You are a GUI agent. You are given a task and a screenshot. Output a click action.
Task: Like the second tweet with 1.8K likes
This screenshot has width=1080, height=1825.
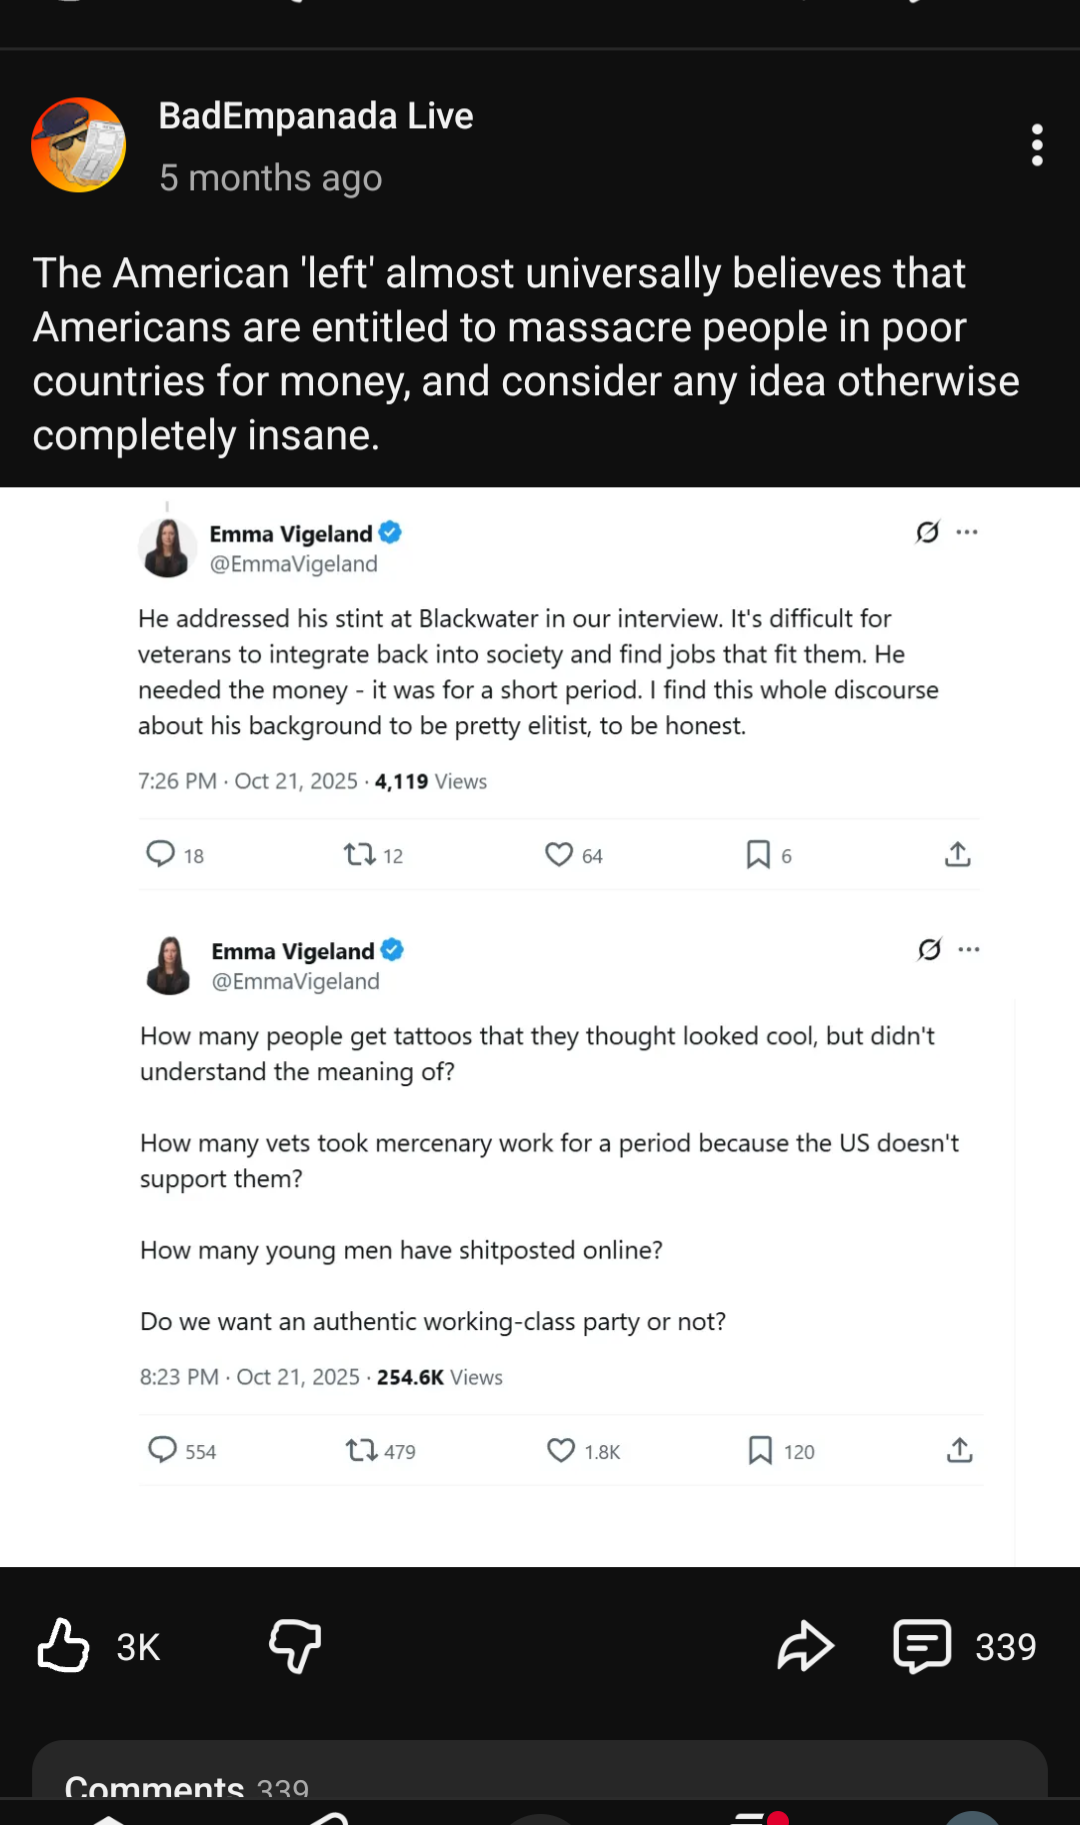pyautogui.click(x=561, y=1450)
